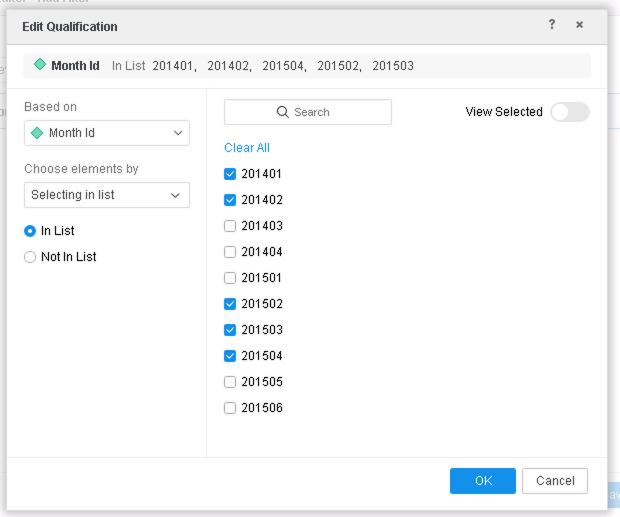This screenshot has width=620, height=517.
Task: Uncheck the 201502 checkbox
Action: point(230,304)
